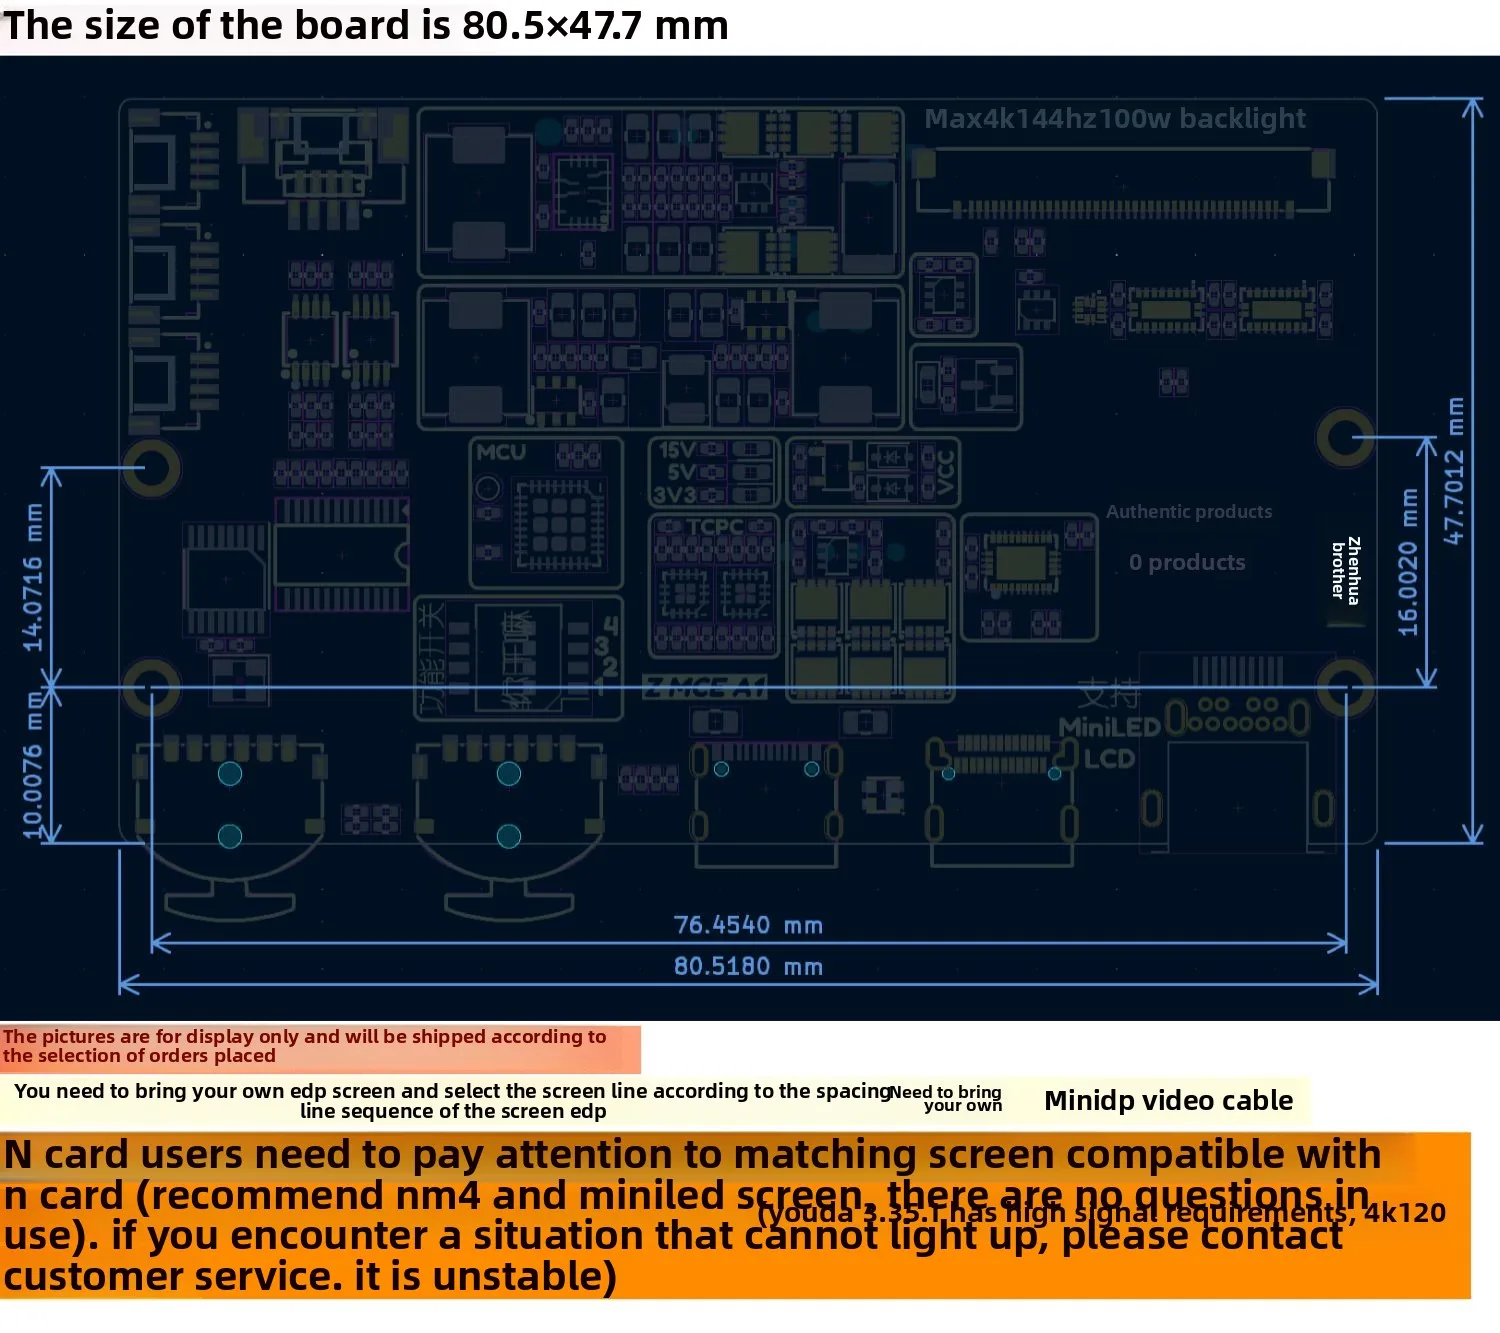This screenshot has height=1333, width=1500.
Task: Click the VCC label on the board
Action: pyautogui.click(x=945, y=472)
